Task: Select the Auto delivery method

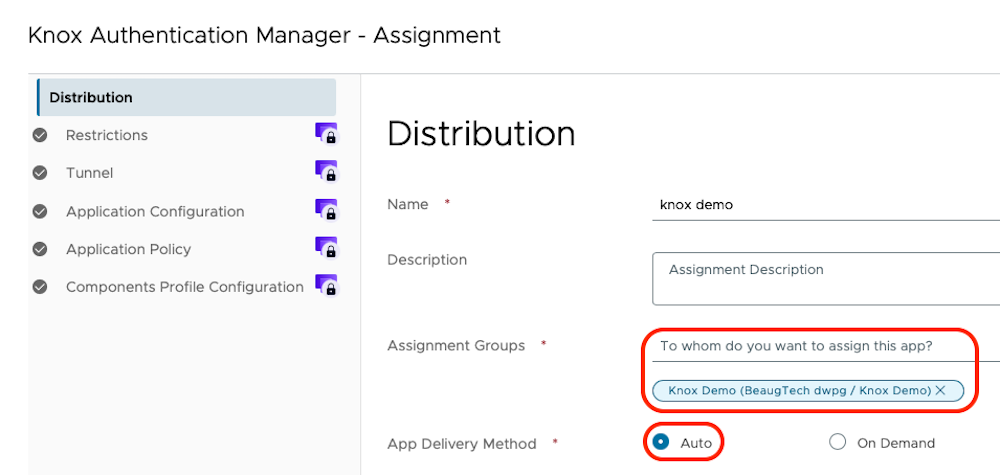Action: coord(660,442)
